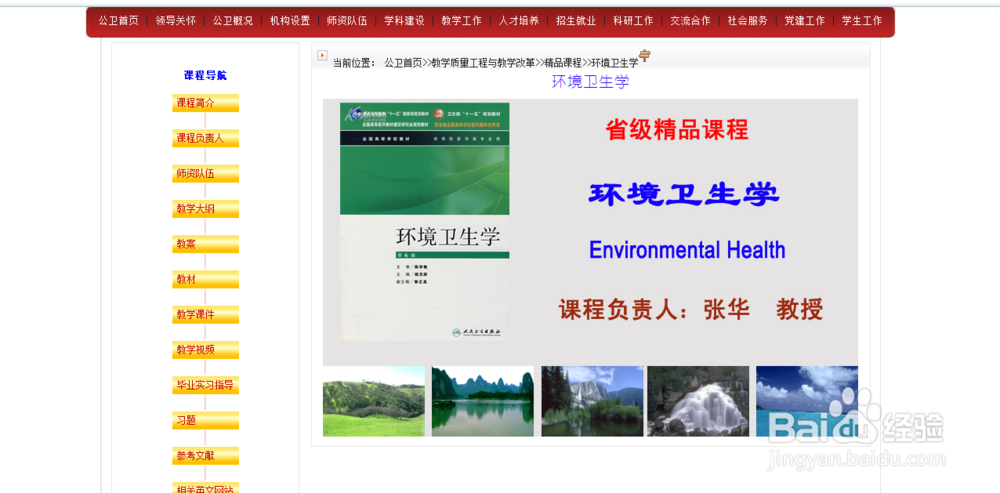The image size is (1000, 493).
Task: Click the 环境卫生学 textbook cover image
Action: (425, 221)
